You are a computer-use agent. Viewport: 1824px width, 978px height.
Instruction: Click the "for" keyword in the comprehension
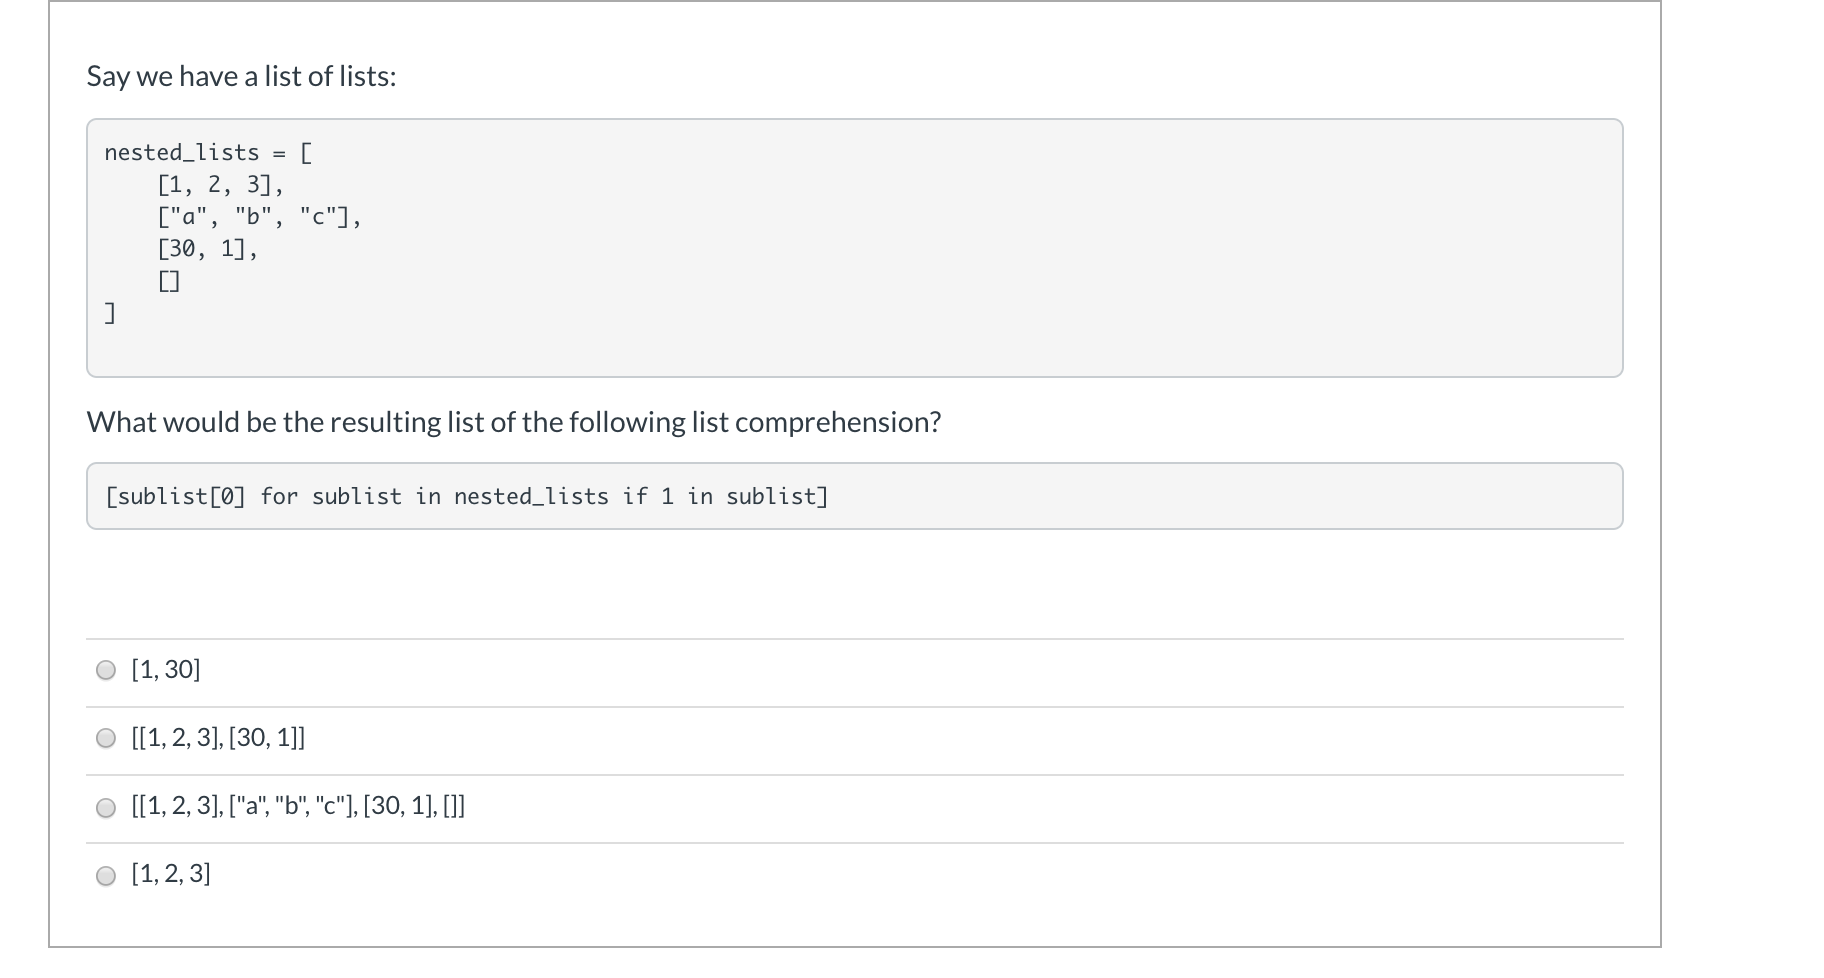tap(279, 497)
